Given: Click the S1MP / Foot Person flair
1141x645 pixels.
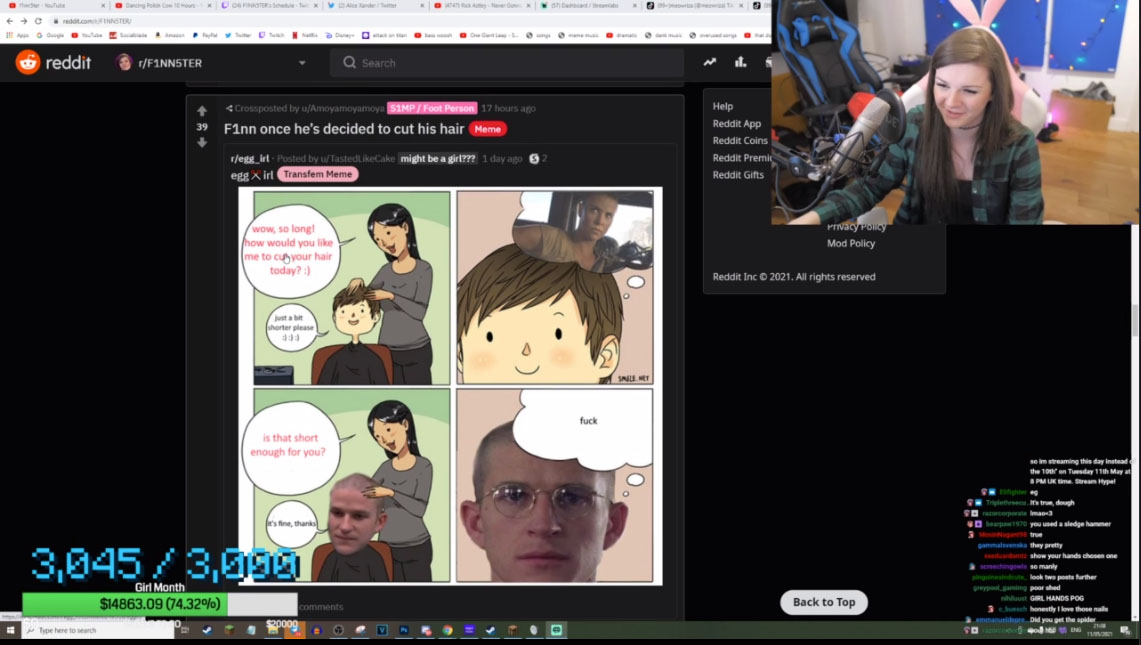Looking at the screenshot, I should pos(432,108).
